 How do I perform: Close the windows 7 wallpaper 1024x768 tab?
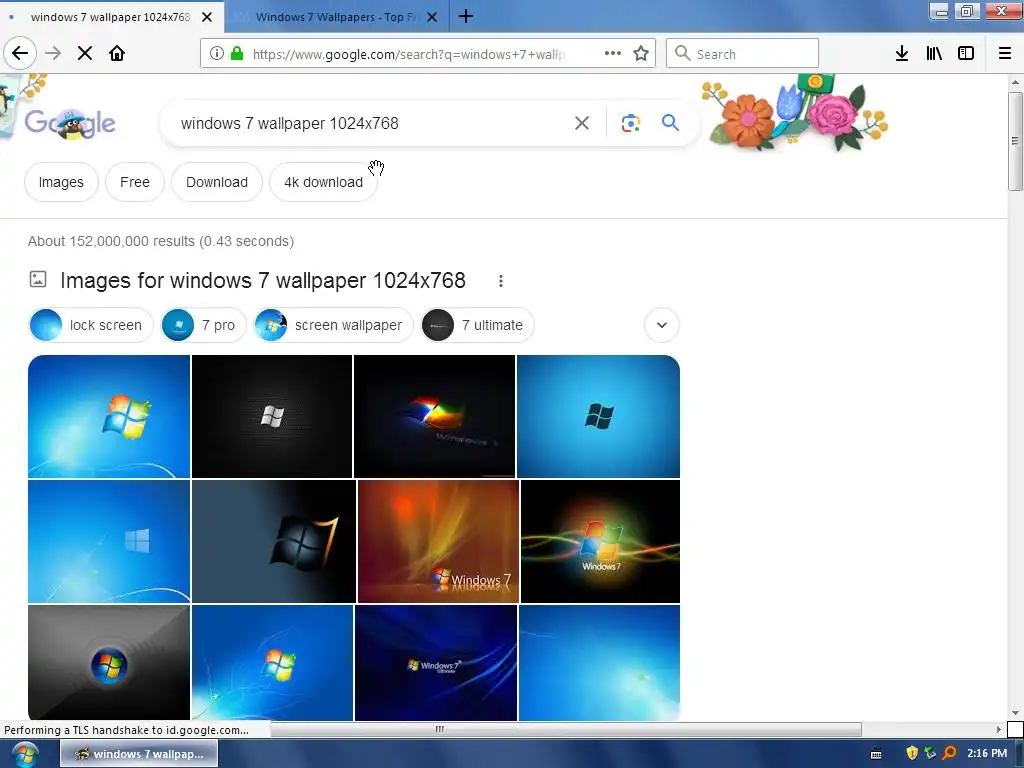207,17
